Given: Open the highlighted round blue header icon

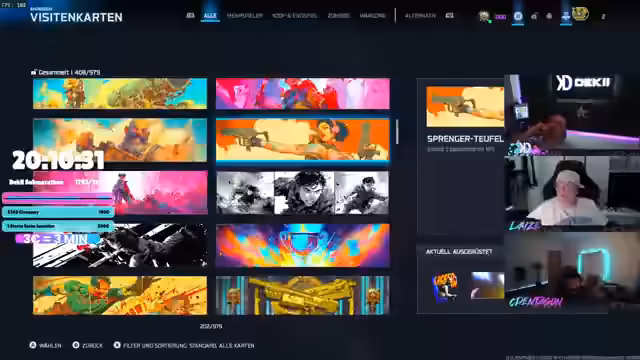Looking at the screenshot, I should click(518, 16).
